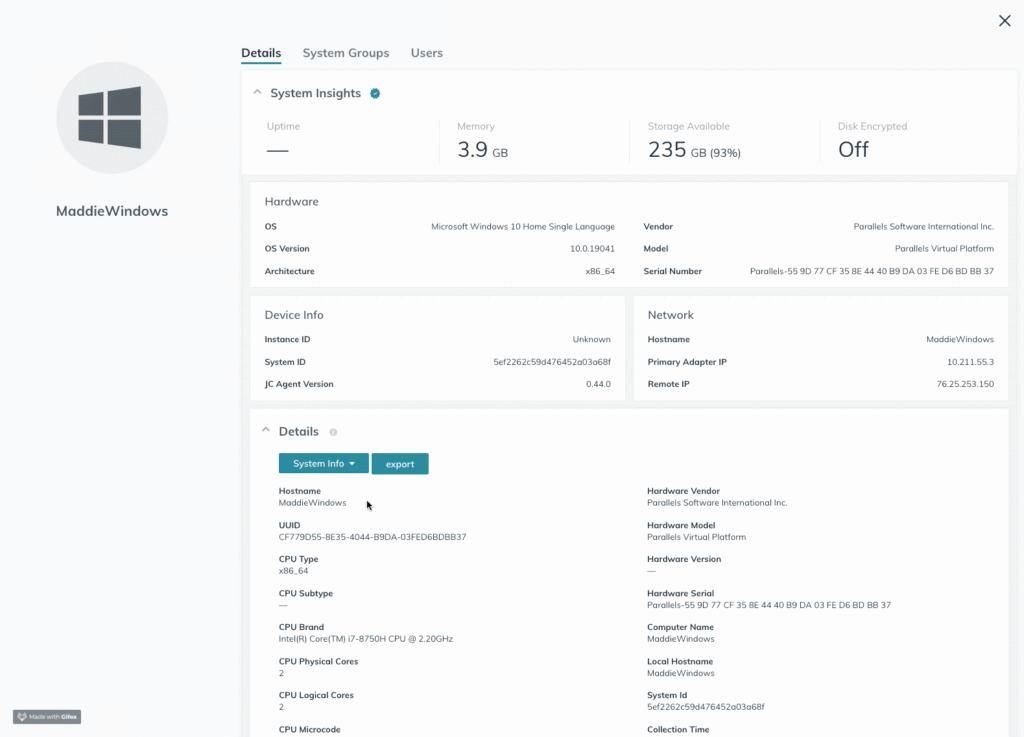Click the Windows logo device avatar
Screen dimensions: 1024x737
(112, 118)
